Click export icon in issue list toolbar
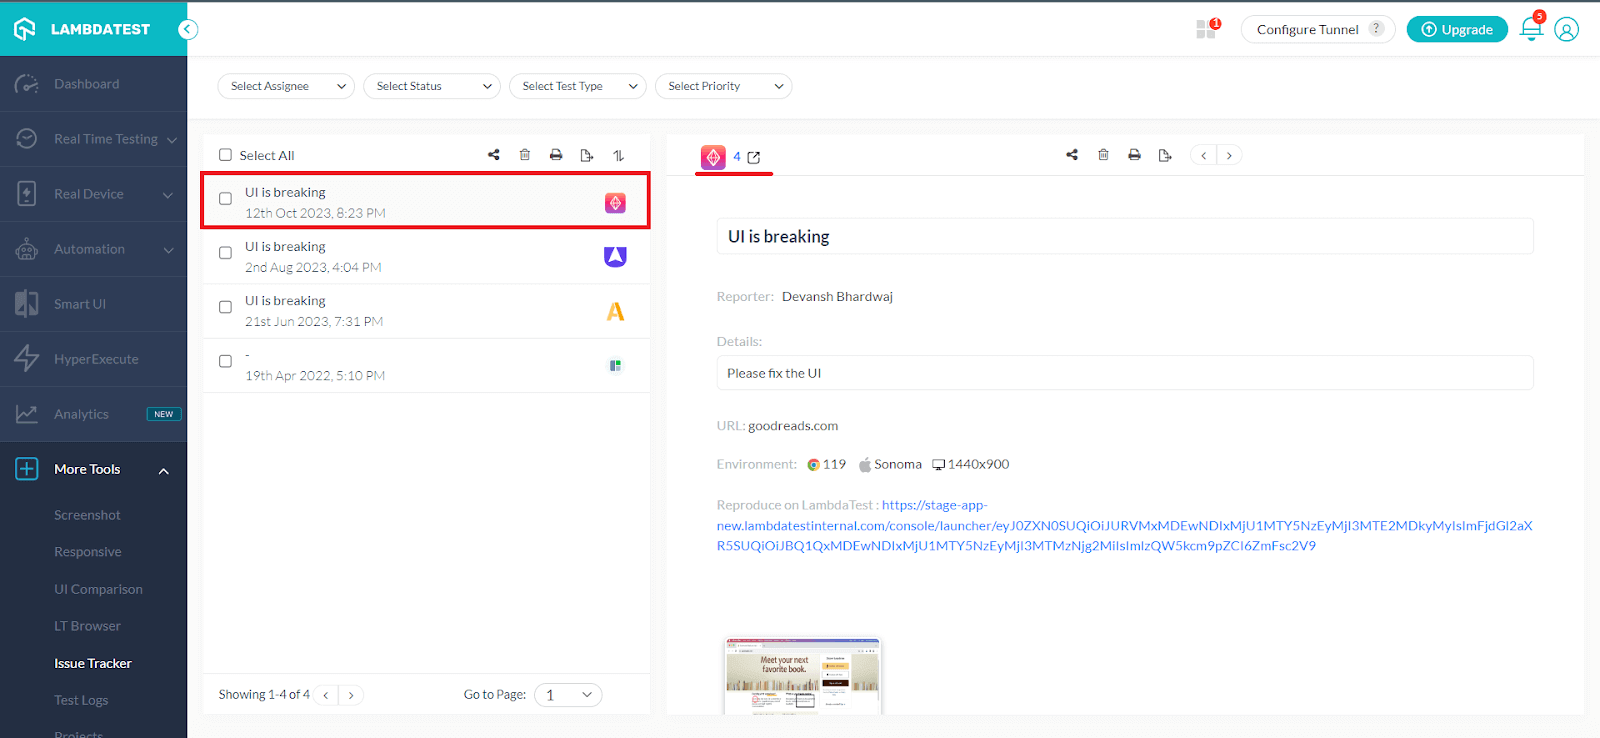This screenshot has width=1600, height=738. [x=587, y=155]
